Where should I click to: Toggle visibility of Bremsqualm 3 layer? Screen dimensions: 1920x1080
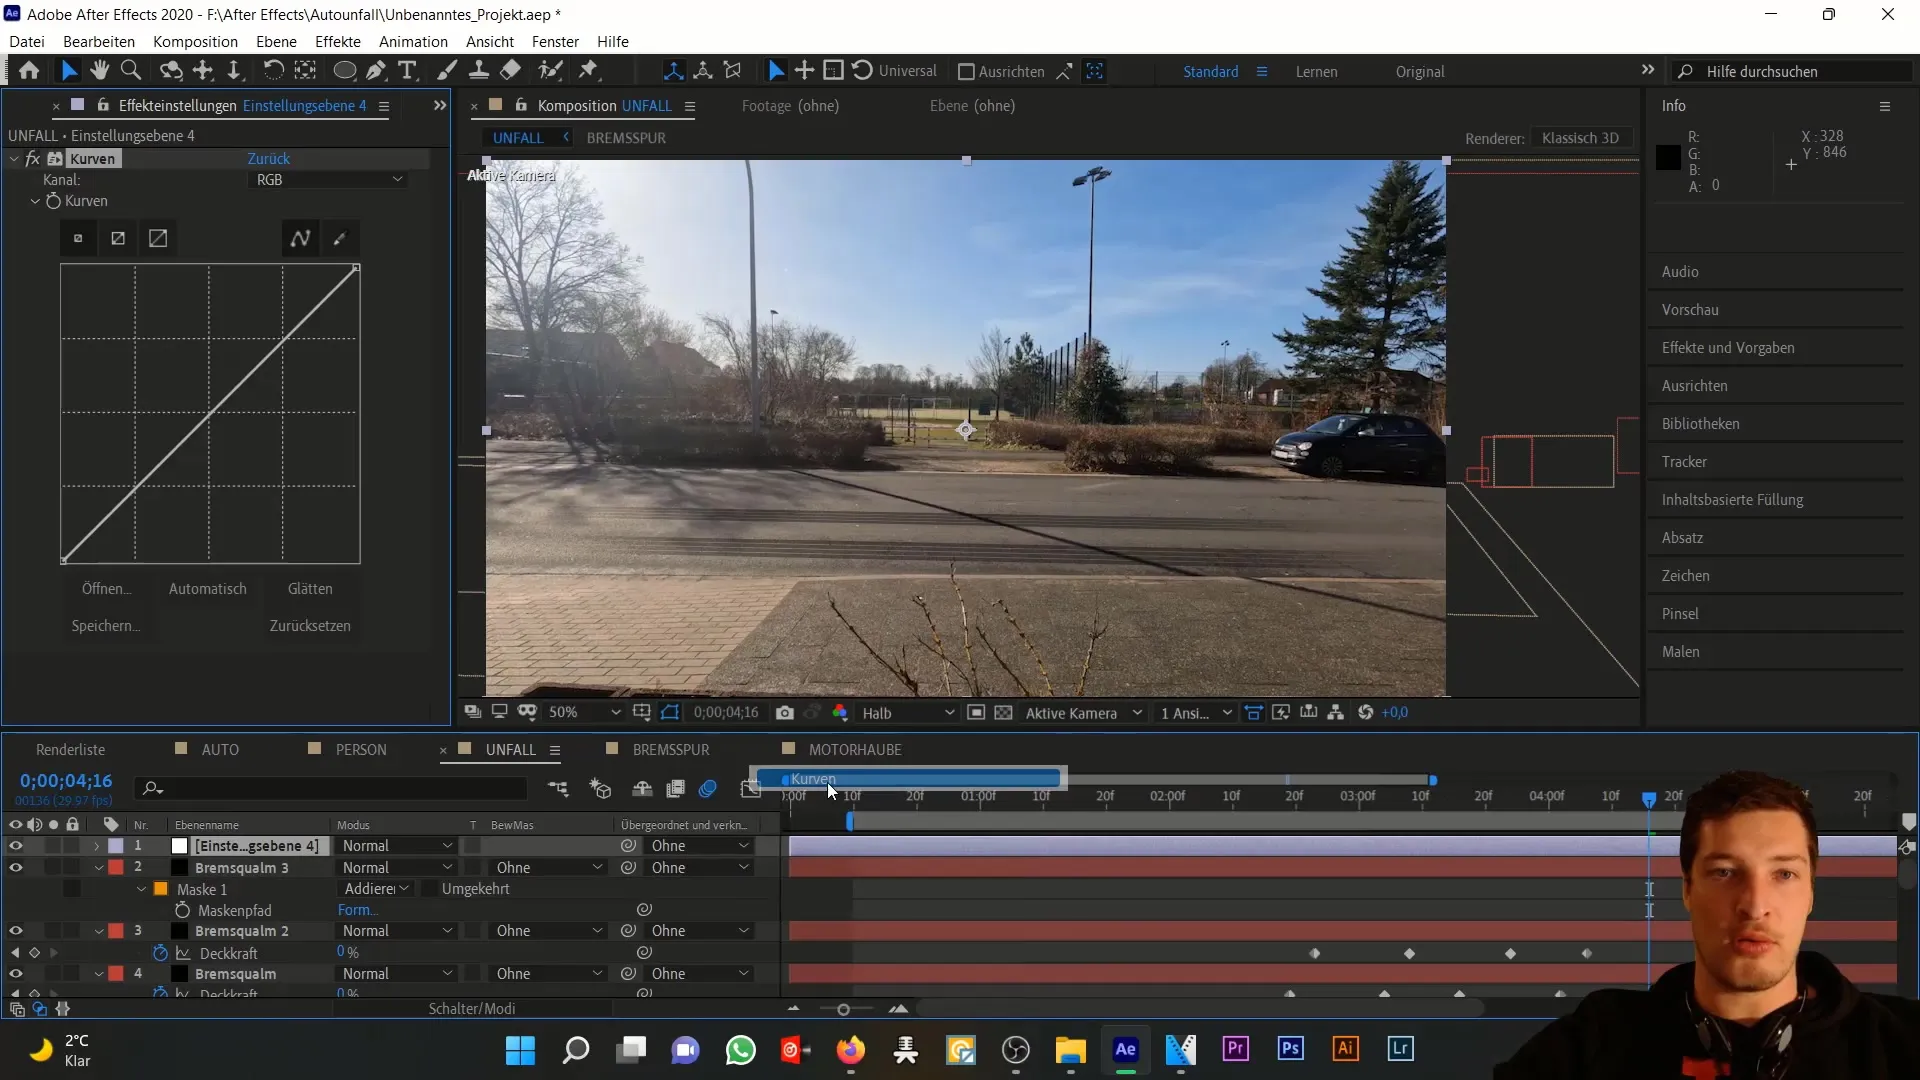[x=16, y=868]
